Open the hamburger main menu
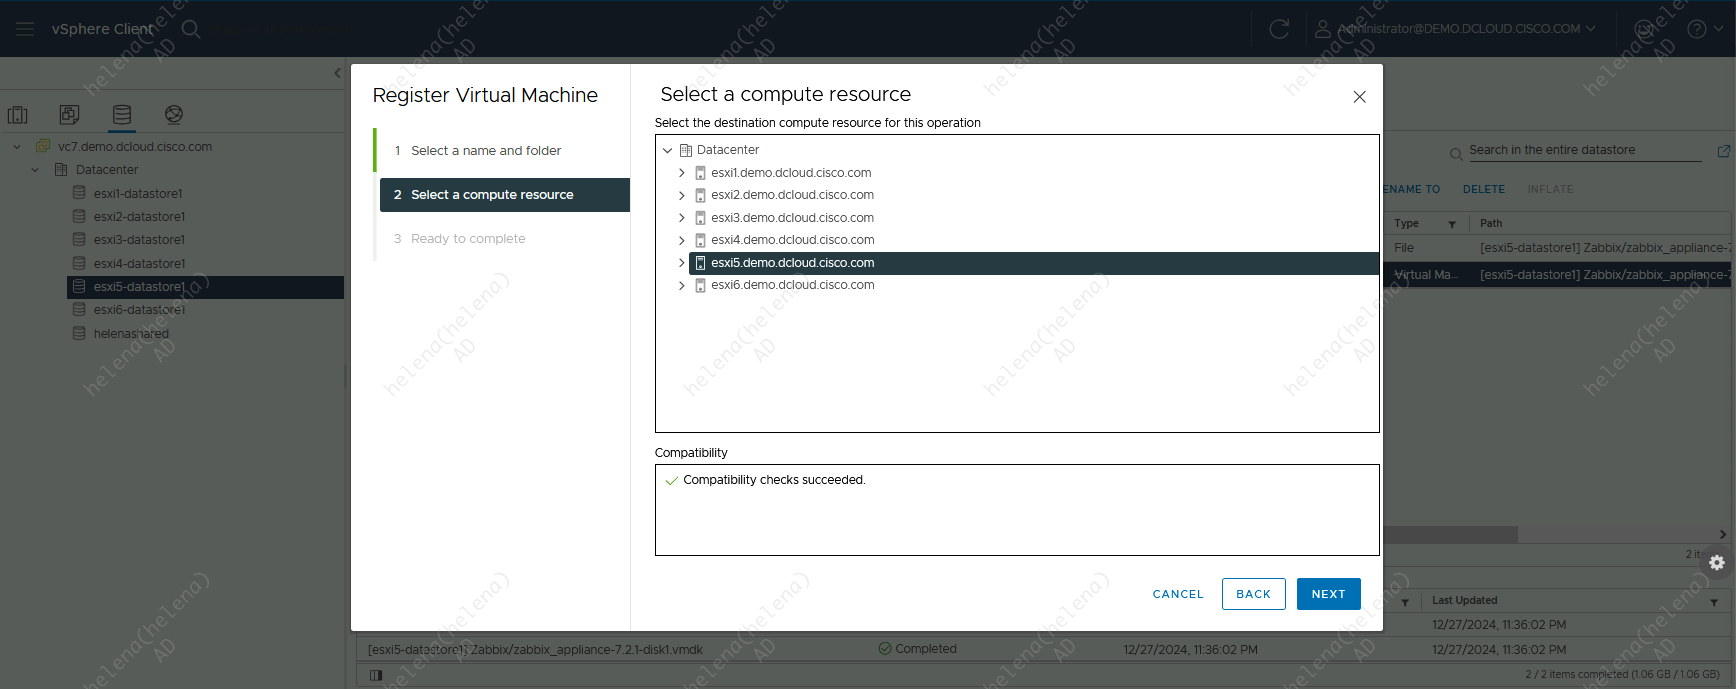Image resolution: width=1736 pixels, height=689 pixels. pyautogui.click(x=25, y=29)
